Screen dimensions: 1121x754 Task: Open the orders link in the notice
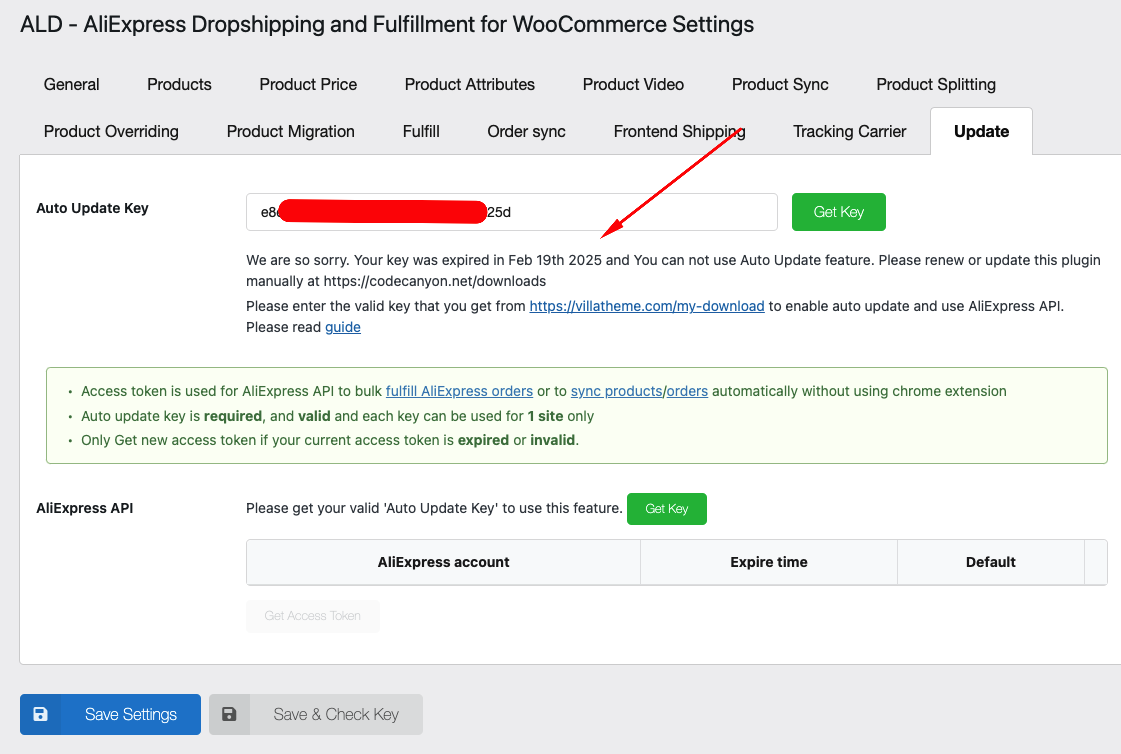click(x=688, y=391)
